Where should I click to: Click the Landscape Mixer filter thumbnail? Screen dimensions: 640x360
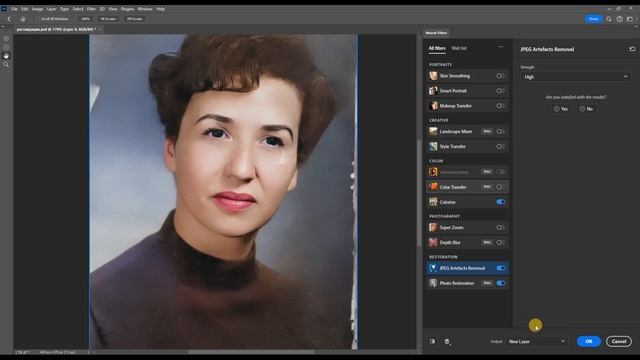pyautogui.click(x=433, y=131)
